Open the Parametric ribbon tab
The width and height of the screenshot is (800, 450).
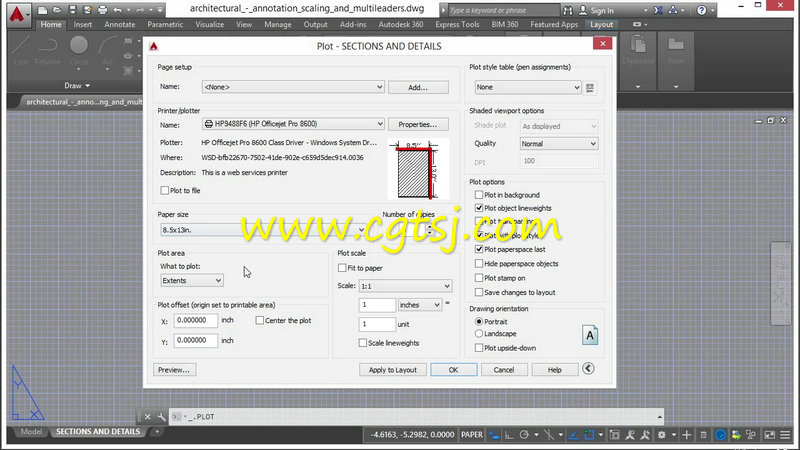(x=165, y=24)
